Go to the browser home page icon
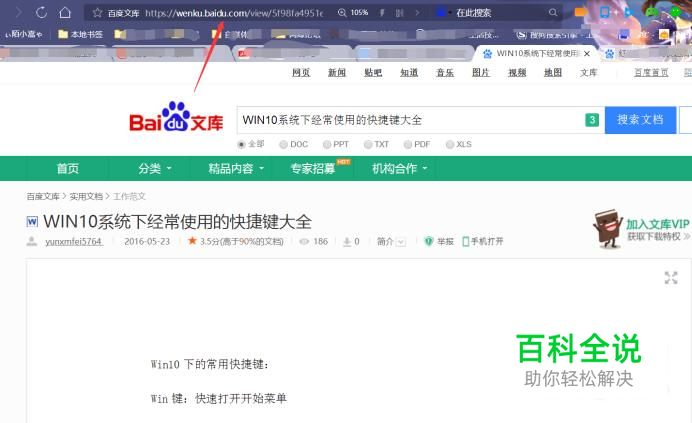The image size is (692, 423). [65, 12]
